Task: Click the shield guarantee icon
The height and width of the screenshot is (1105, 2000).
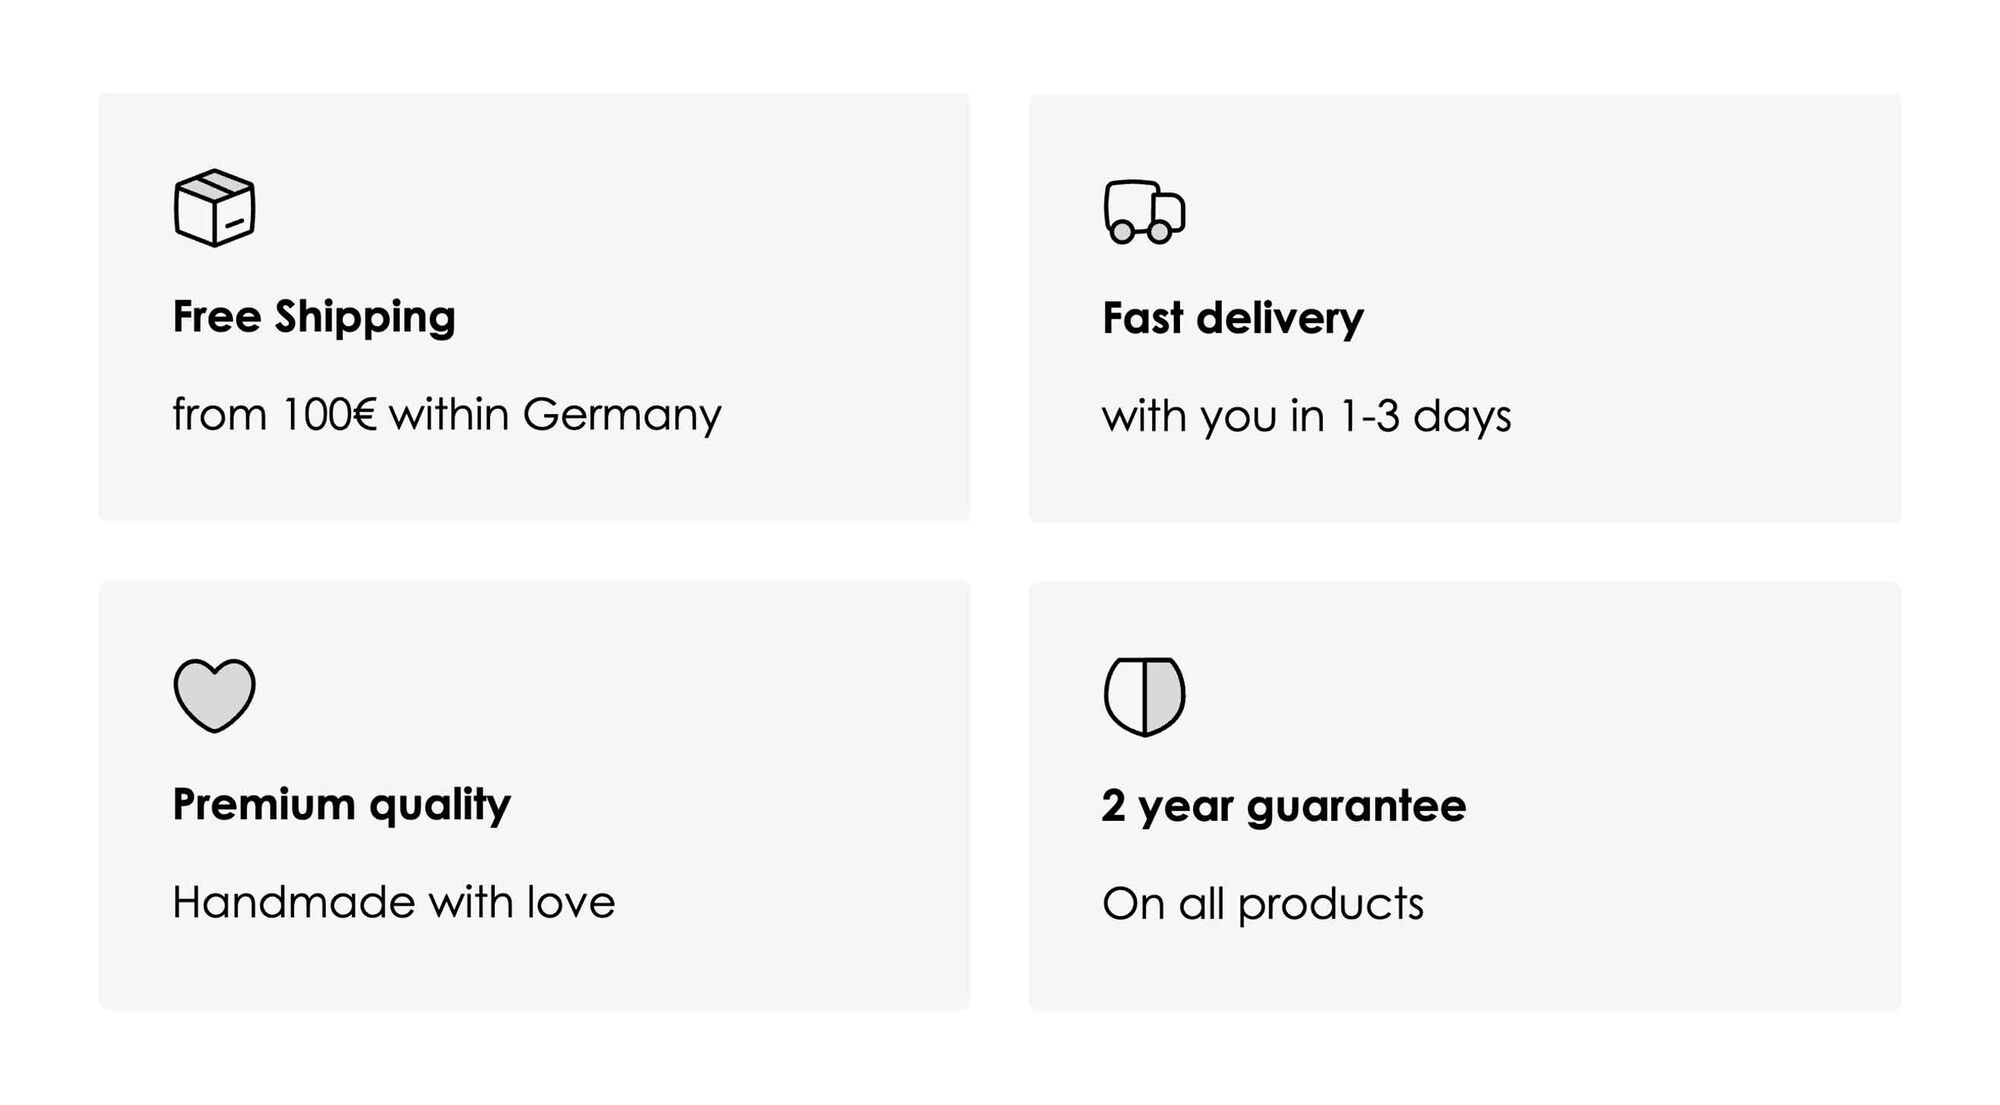Action: click(1144, 696)
